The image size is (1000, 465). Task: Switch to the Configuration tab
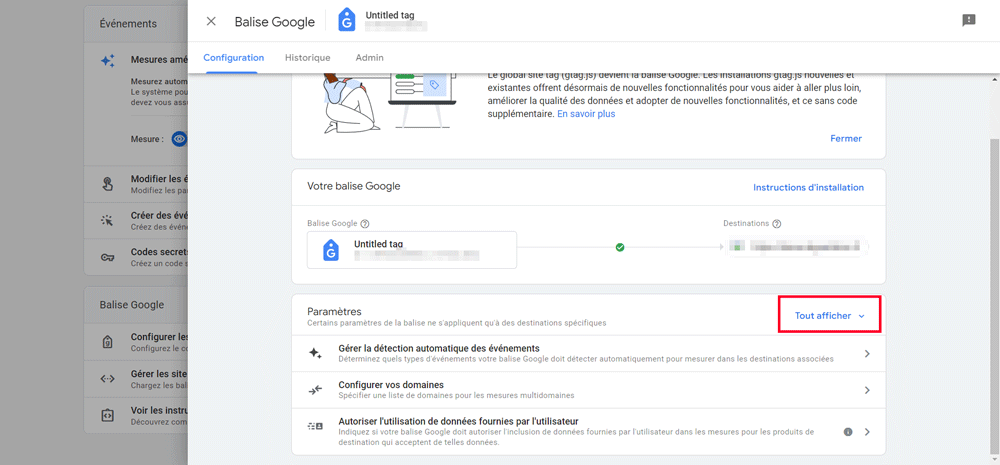click(233, 57)
